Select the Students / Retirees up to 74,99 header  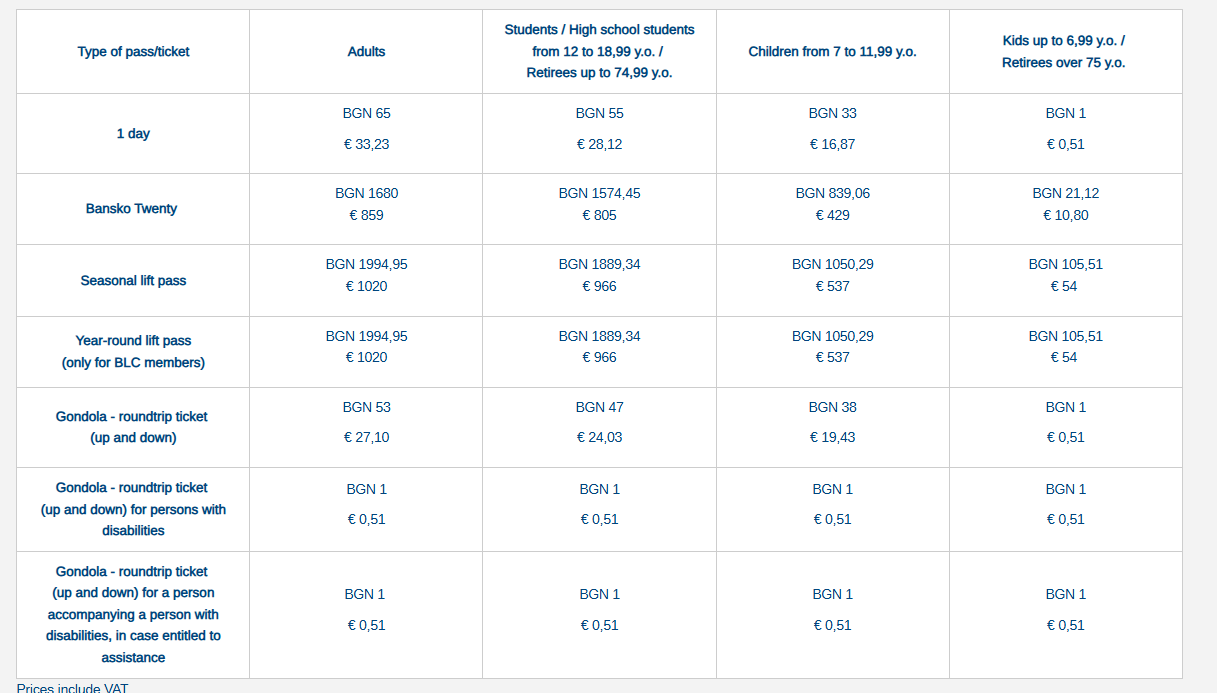point(599,52)
